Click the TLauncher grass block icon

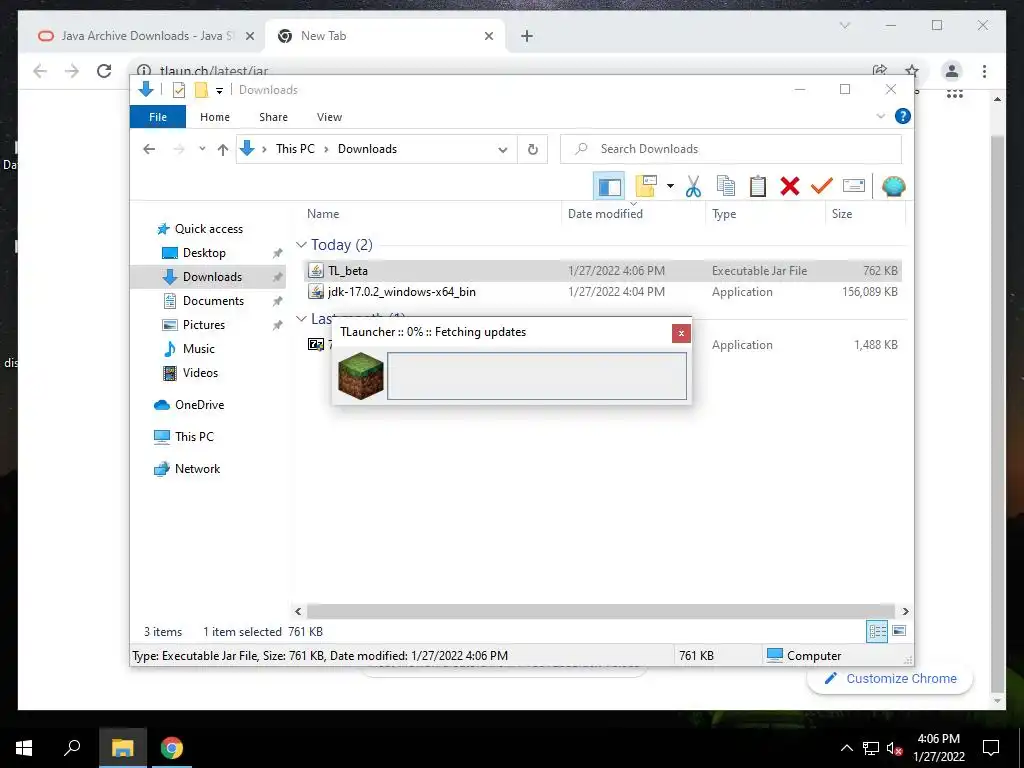click(360, 376)
